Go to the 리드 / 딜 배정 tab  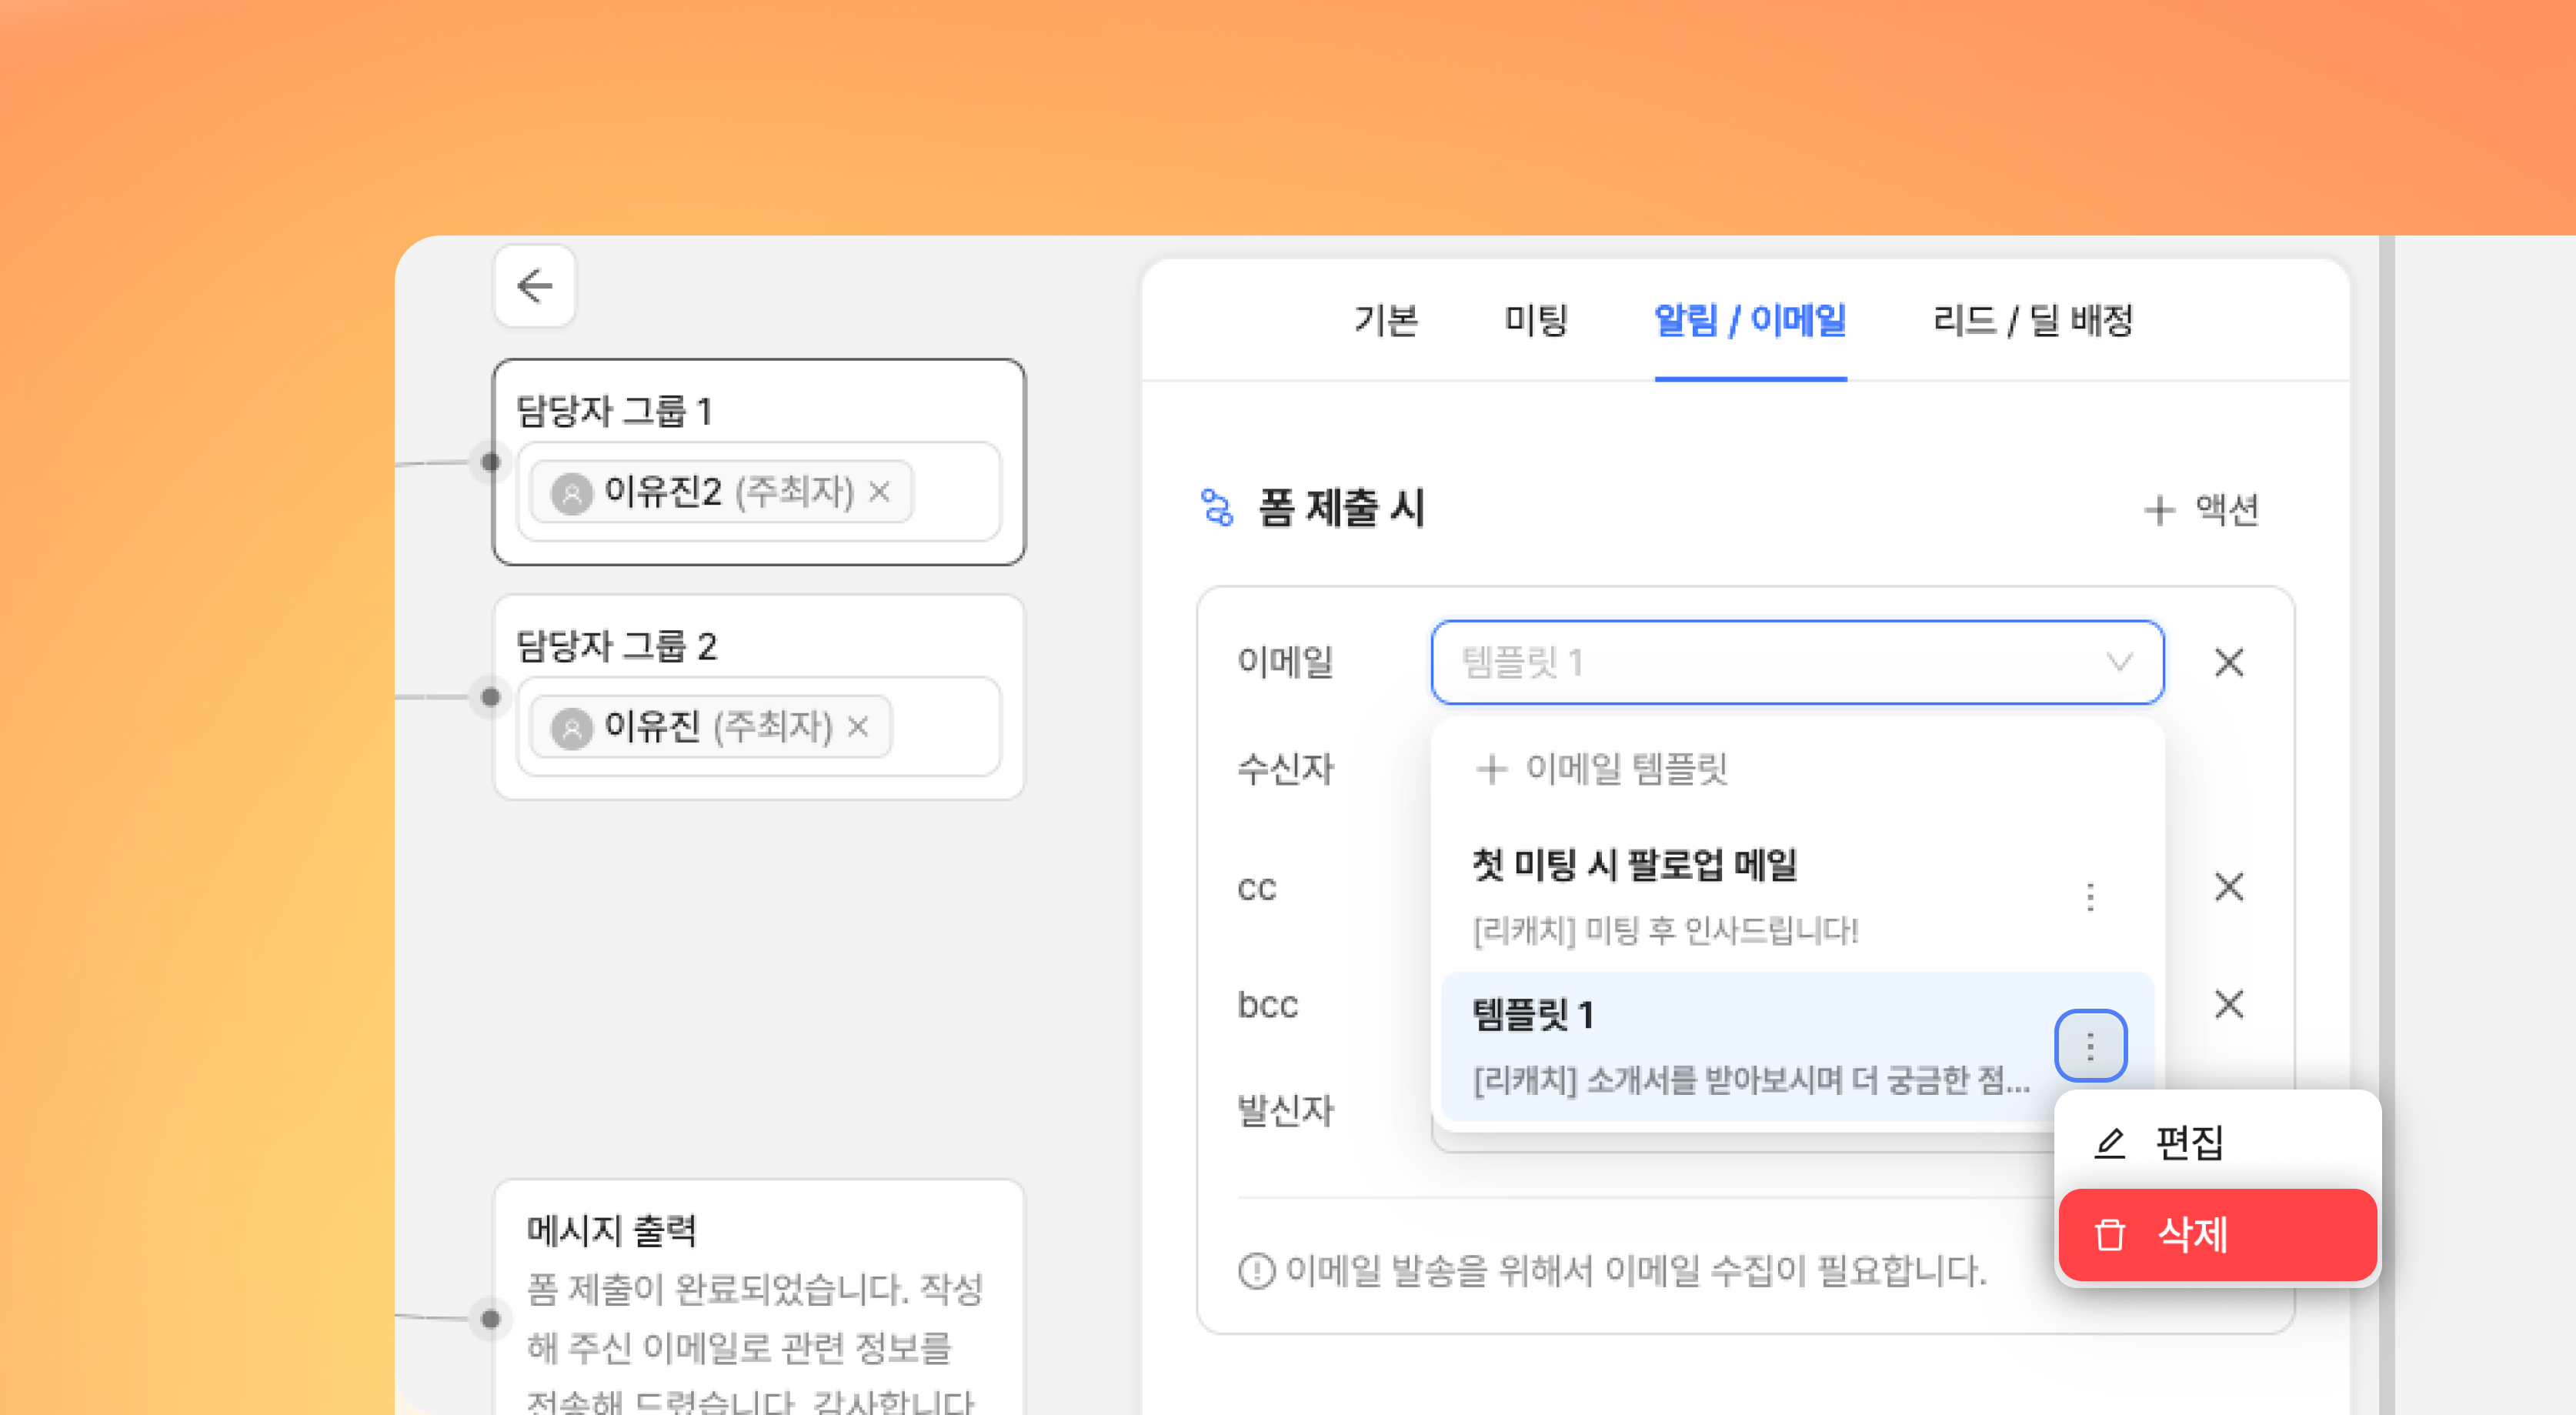point(2032,320)
